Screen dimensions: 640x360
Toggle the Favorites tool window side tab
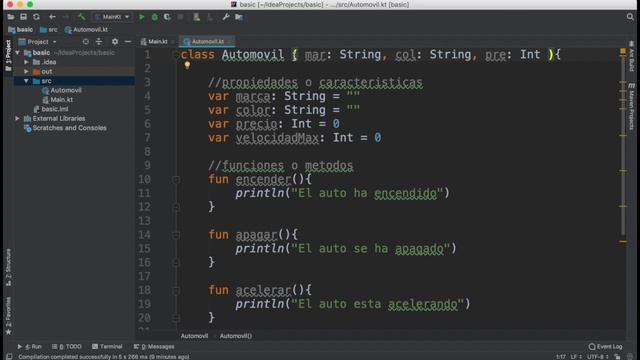(x=8, y=316)
